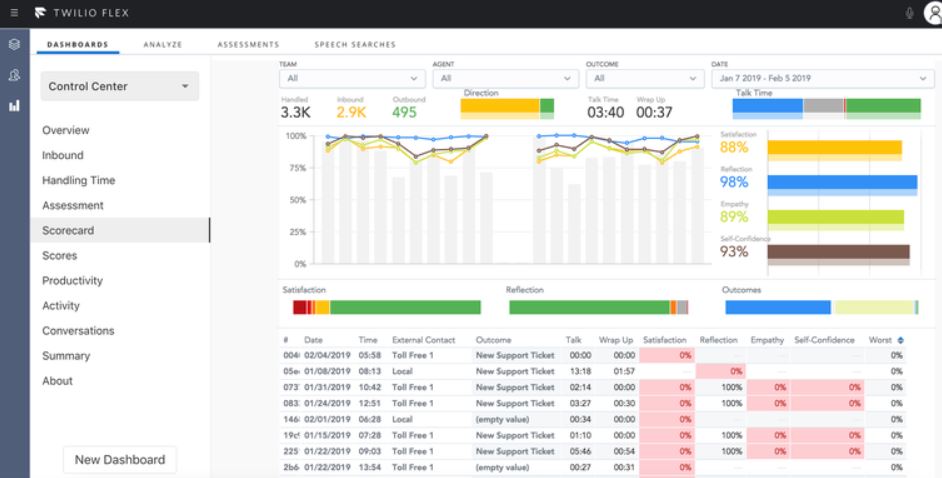Click the Wrap Up 00:37 value
This screenshot has height=478, width=942.
pyautogui.click(x=654, y=112)
